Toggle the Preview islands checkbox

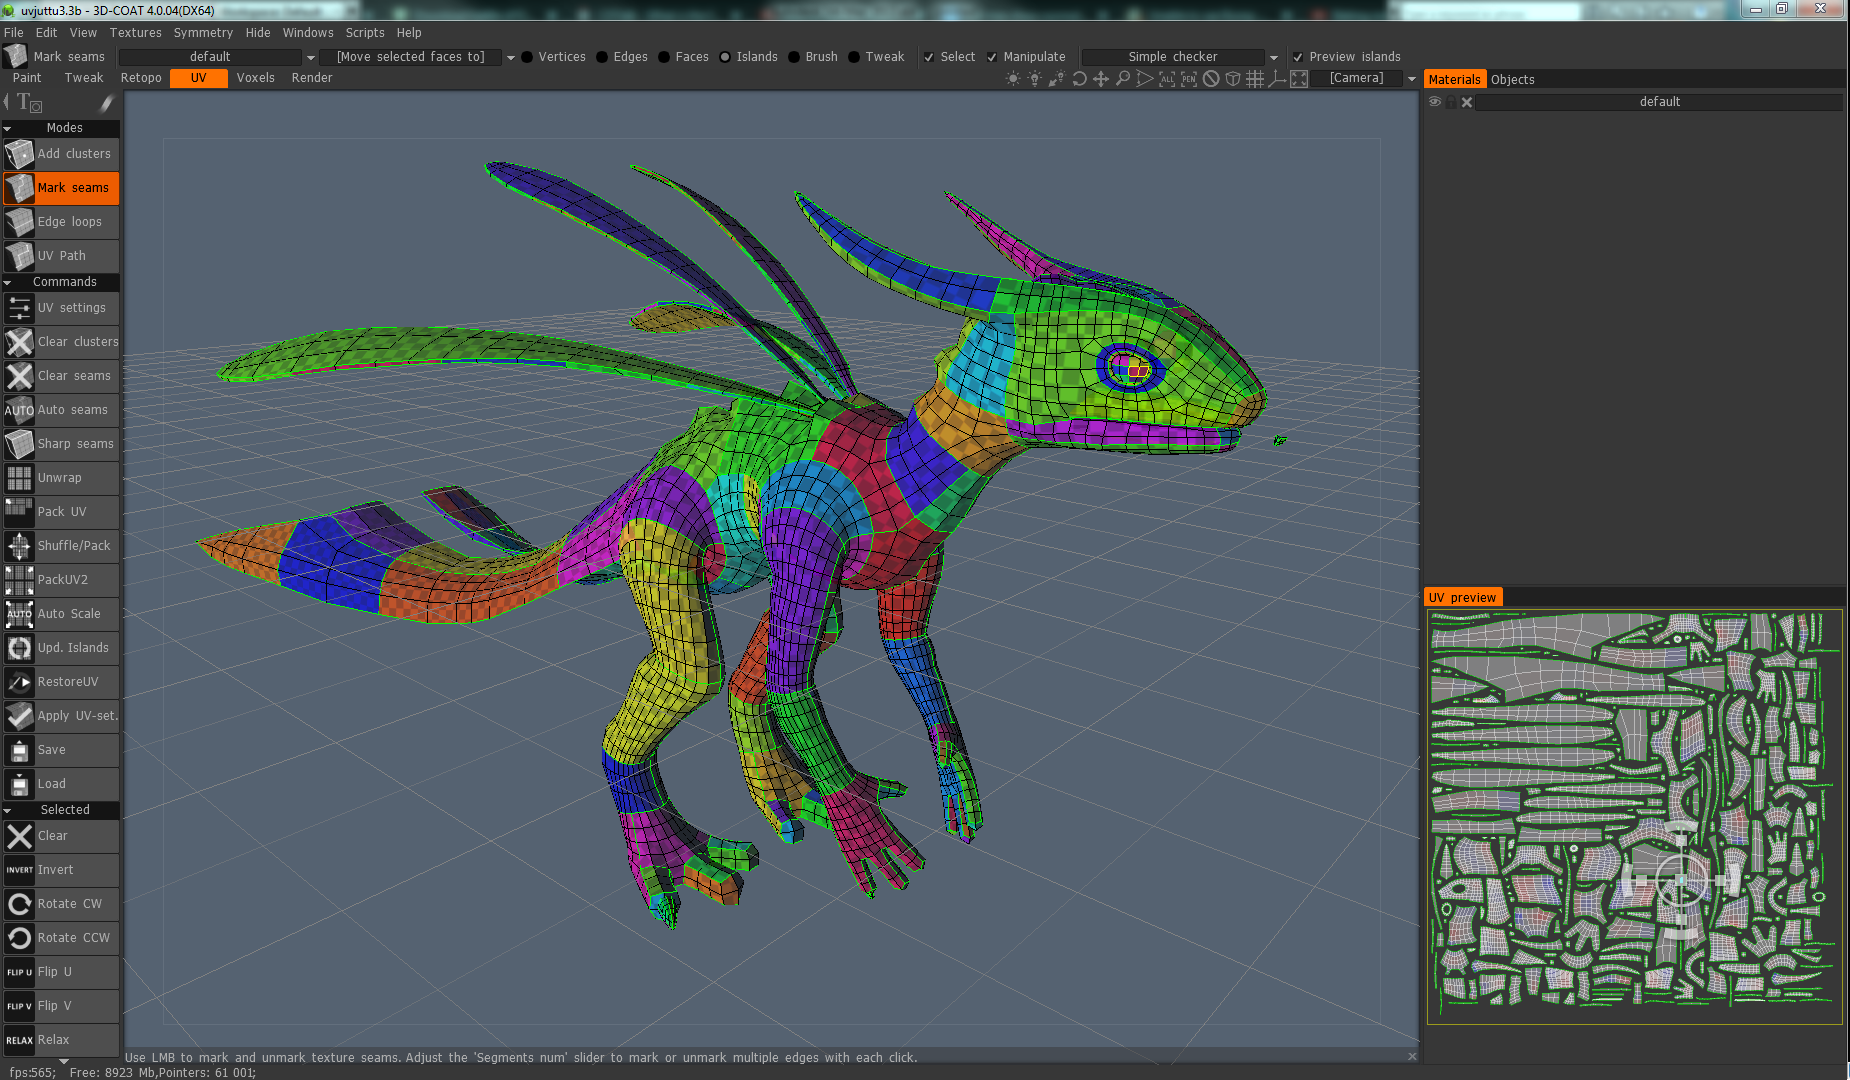click(1298, 57)
